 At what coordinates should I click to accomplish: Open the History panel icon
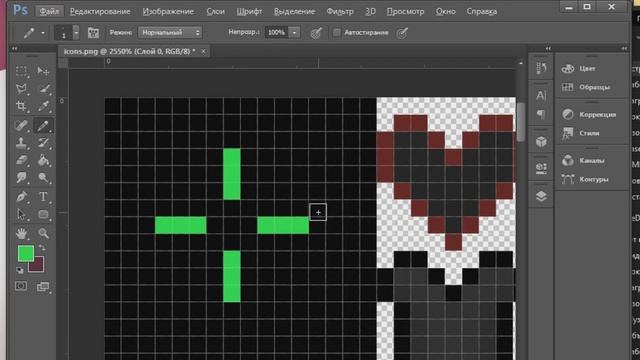tap(541, 68)
